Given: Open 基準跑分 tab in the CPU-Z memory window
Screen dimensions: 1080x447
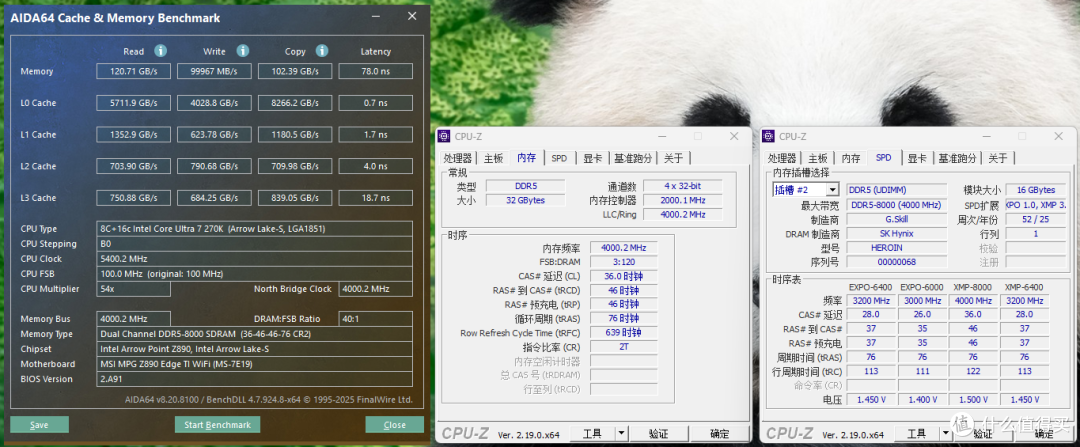Looking at the screenshot, I should [x=633, y=158].
